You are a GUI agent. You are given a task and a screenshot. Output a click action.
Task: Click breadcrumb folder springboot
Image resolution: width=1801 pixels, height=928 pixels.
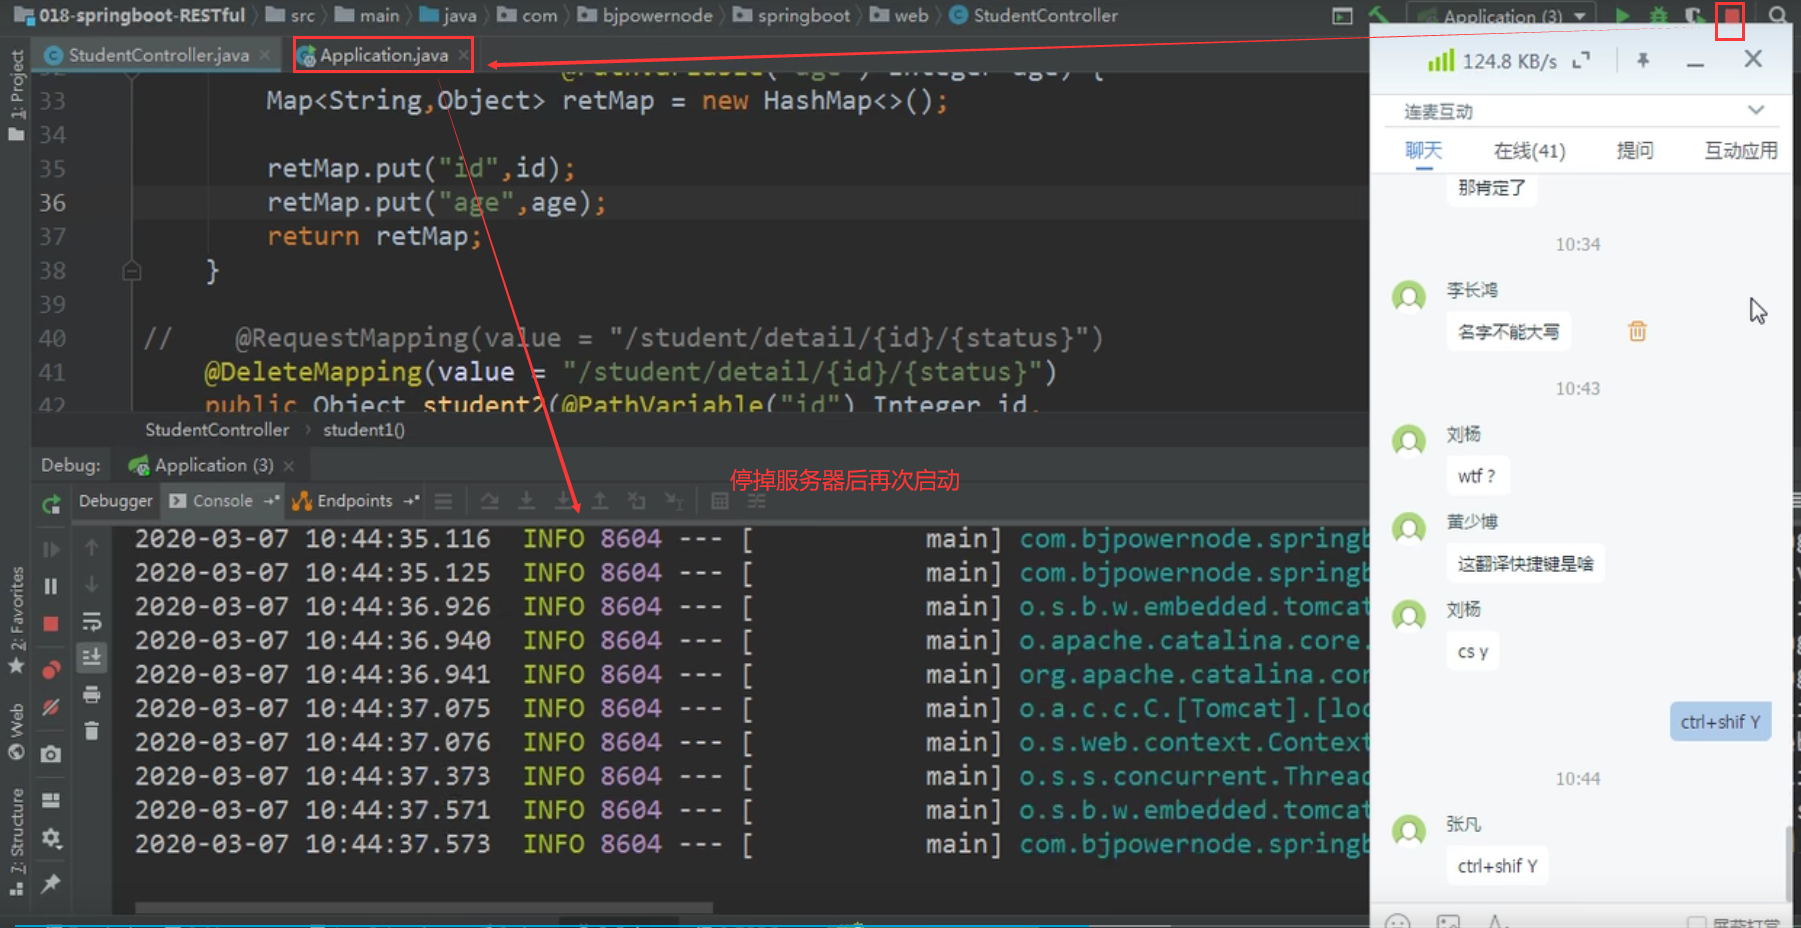point(792,16)
